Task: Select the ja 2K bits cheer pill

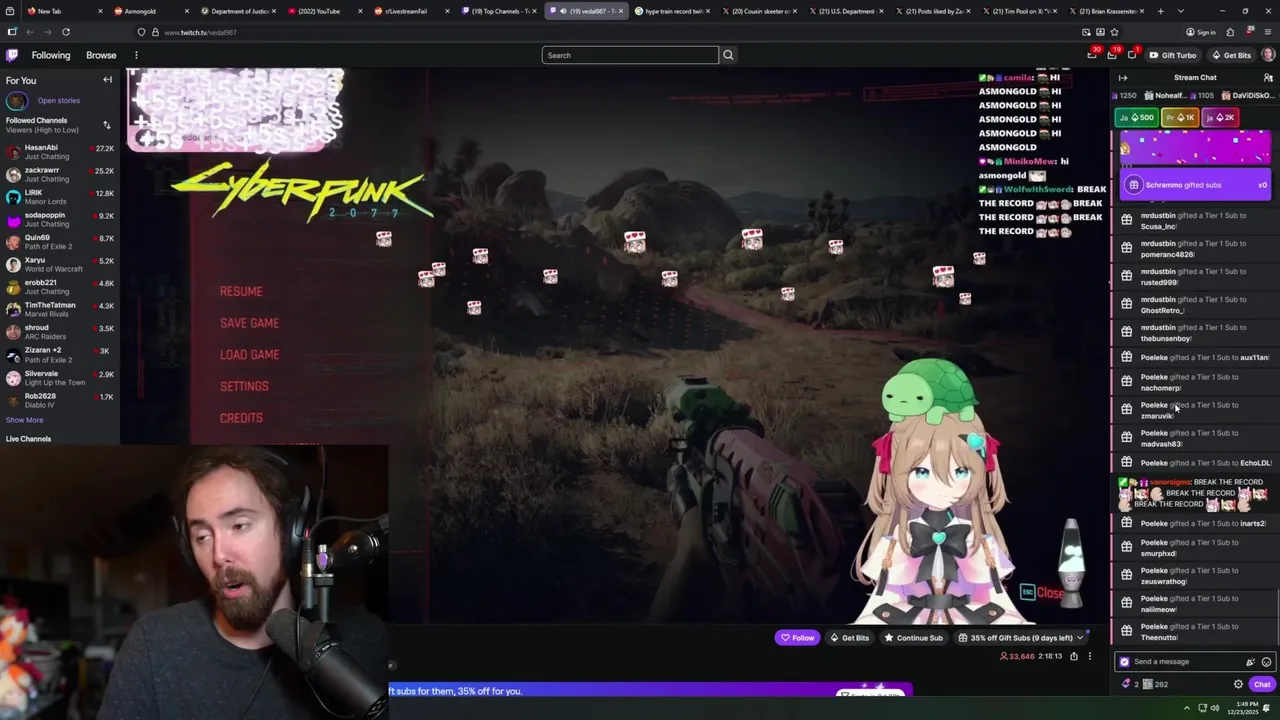Action: [1220, 118]
